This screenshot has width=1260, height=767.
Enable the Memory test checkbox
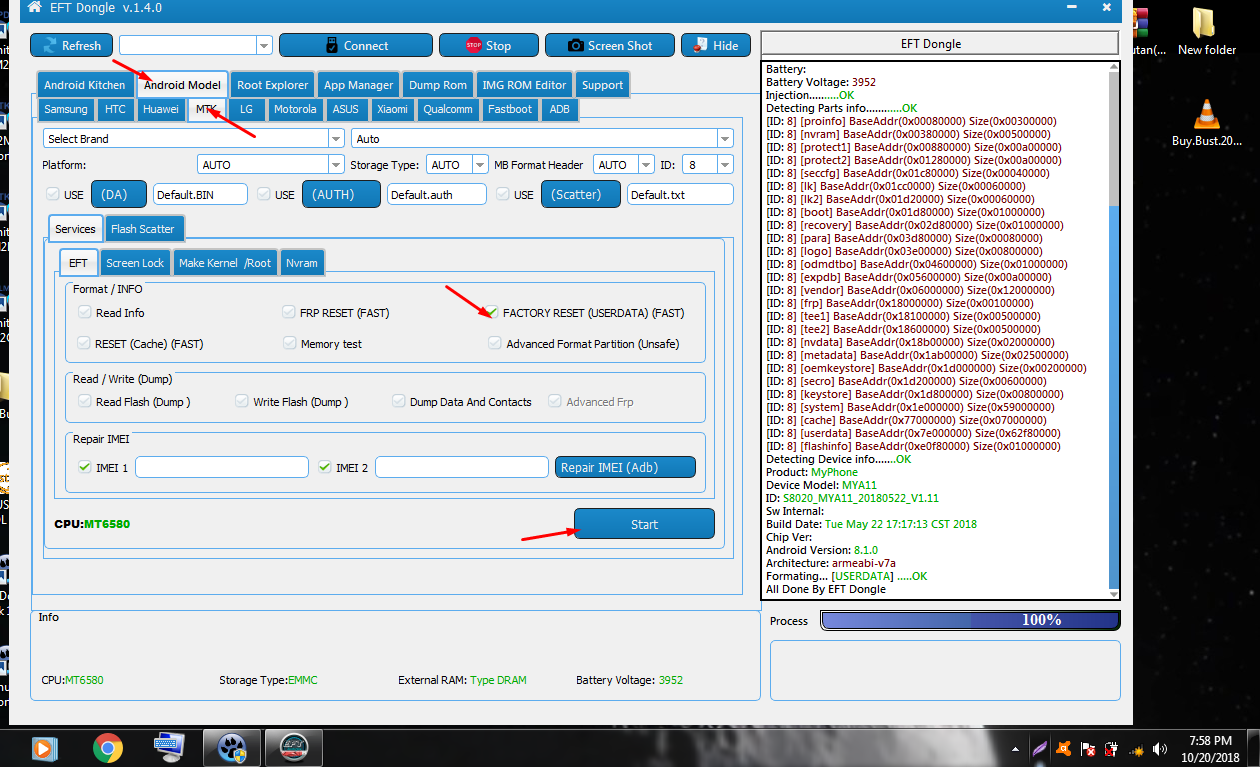pyautogui.click(x=289, y=343)
